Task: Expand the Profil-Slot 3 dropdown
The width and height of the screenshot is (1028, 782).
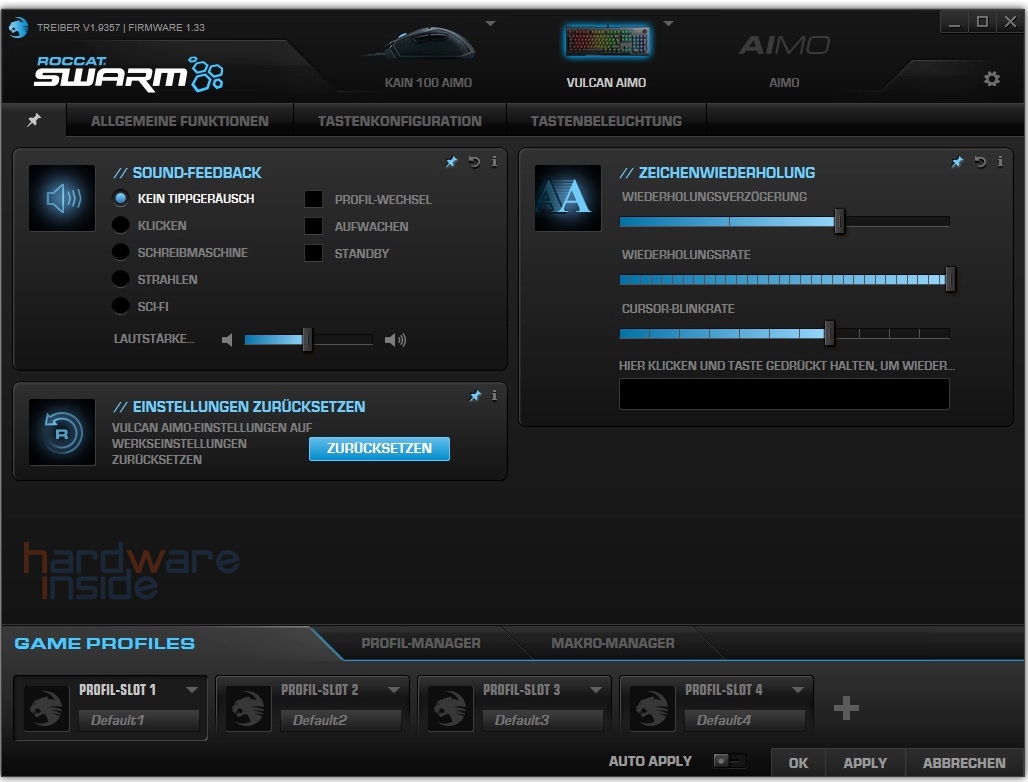Action: 596,690
